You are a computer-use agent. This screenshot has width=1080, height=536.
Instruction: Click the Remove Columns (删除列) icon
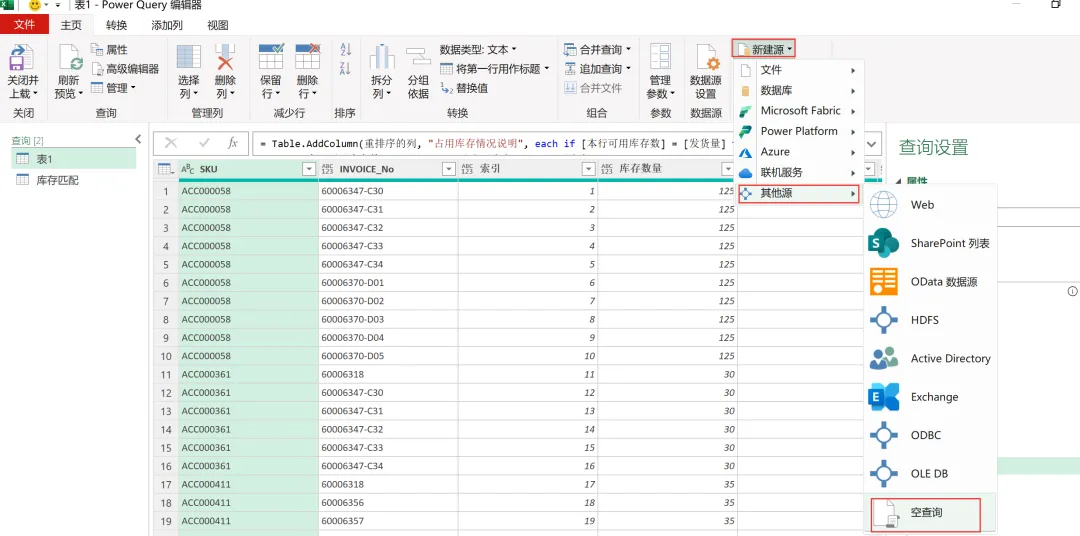(225, 56)
